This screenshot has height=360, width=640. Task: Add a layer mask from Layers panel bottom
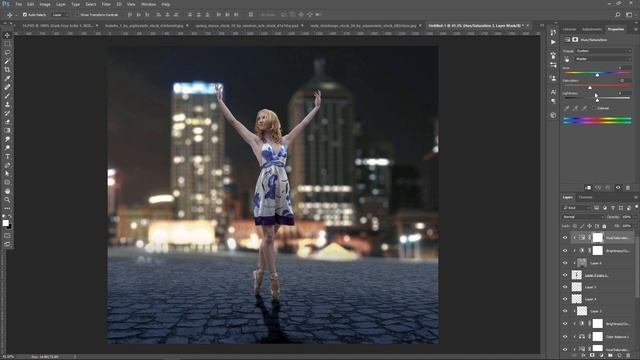click(592, 356)
